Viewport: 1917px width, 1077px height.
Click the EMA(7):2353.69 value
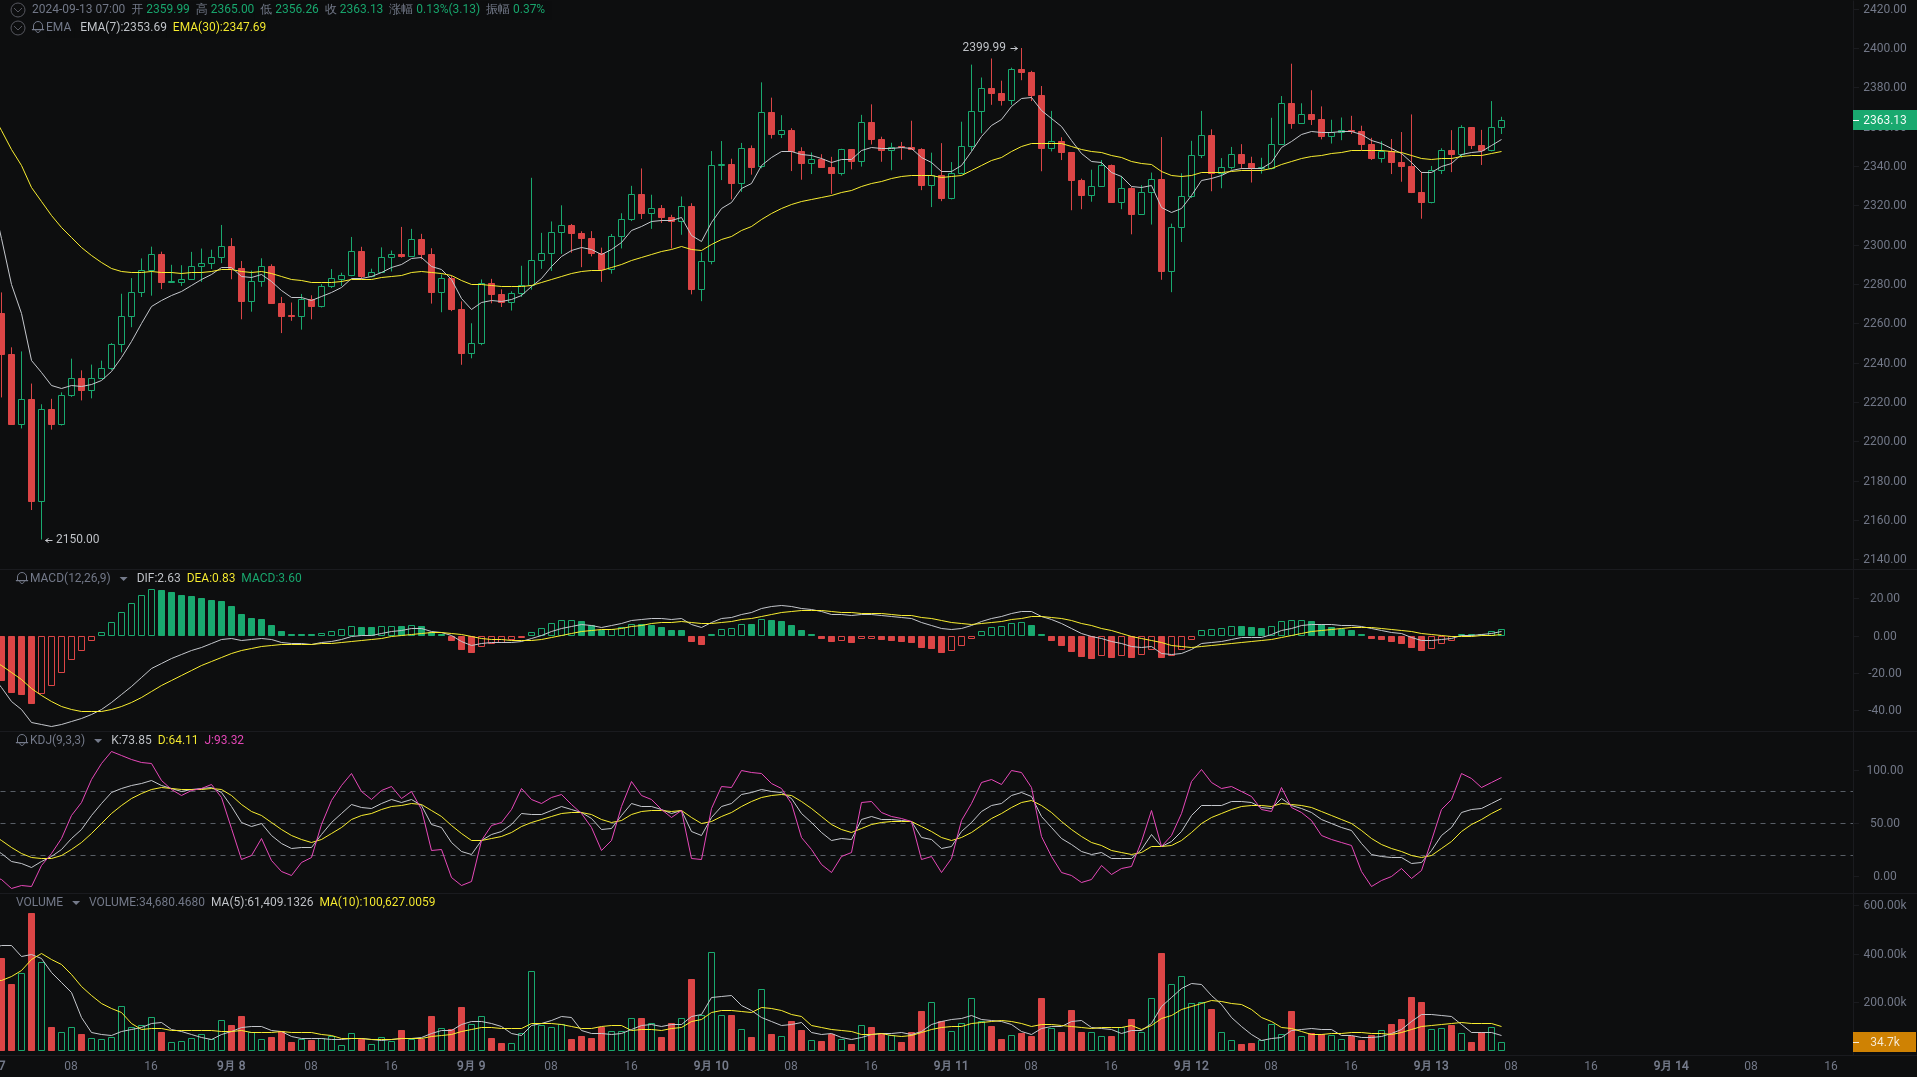[123, 27]
